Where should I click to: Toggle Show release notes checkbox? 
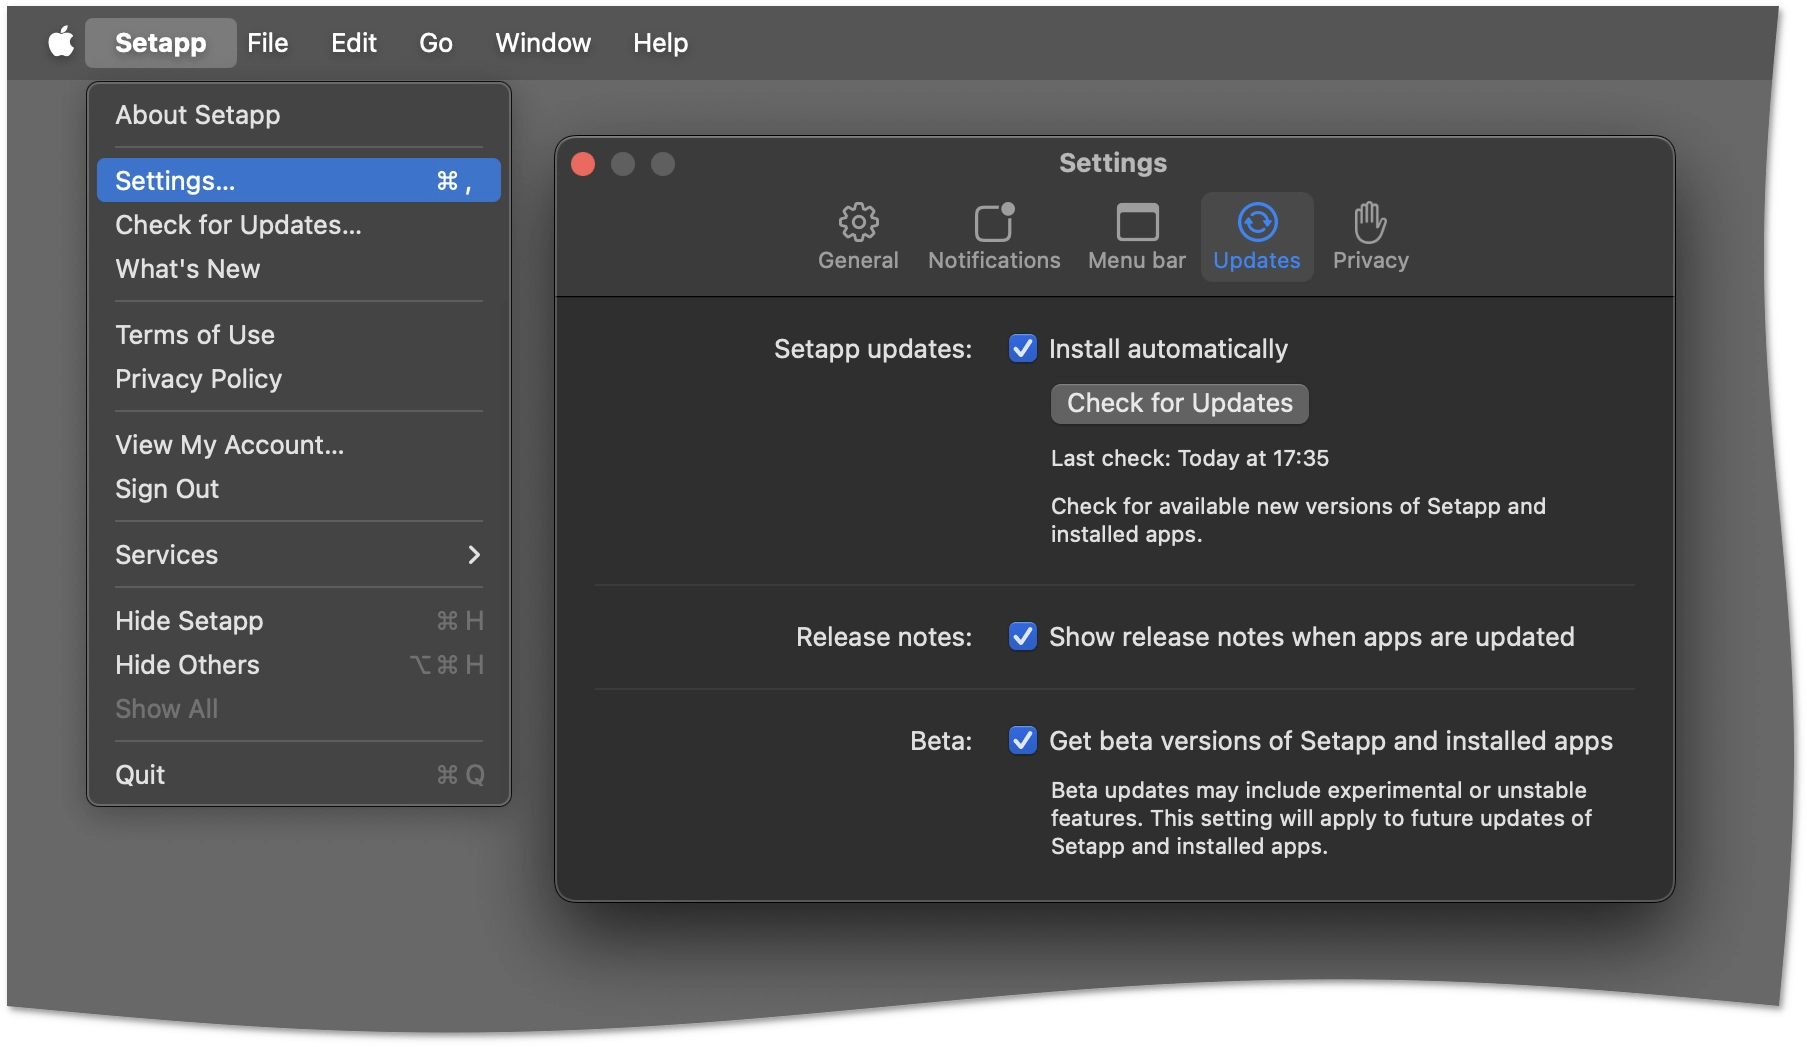click(1023, 637)
